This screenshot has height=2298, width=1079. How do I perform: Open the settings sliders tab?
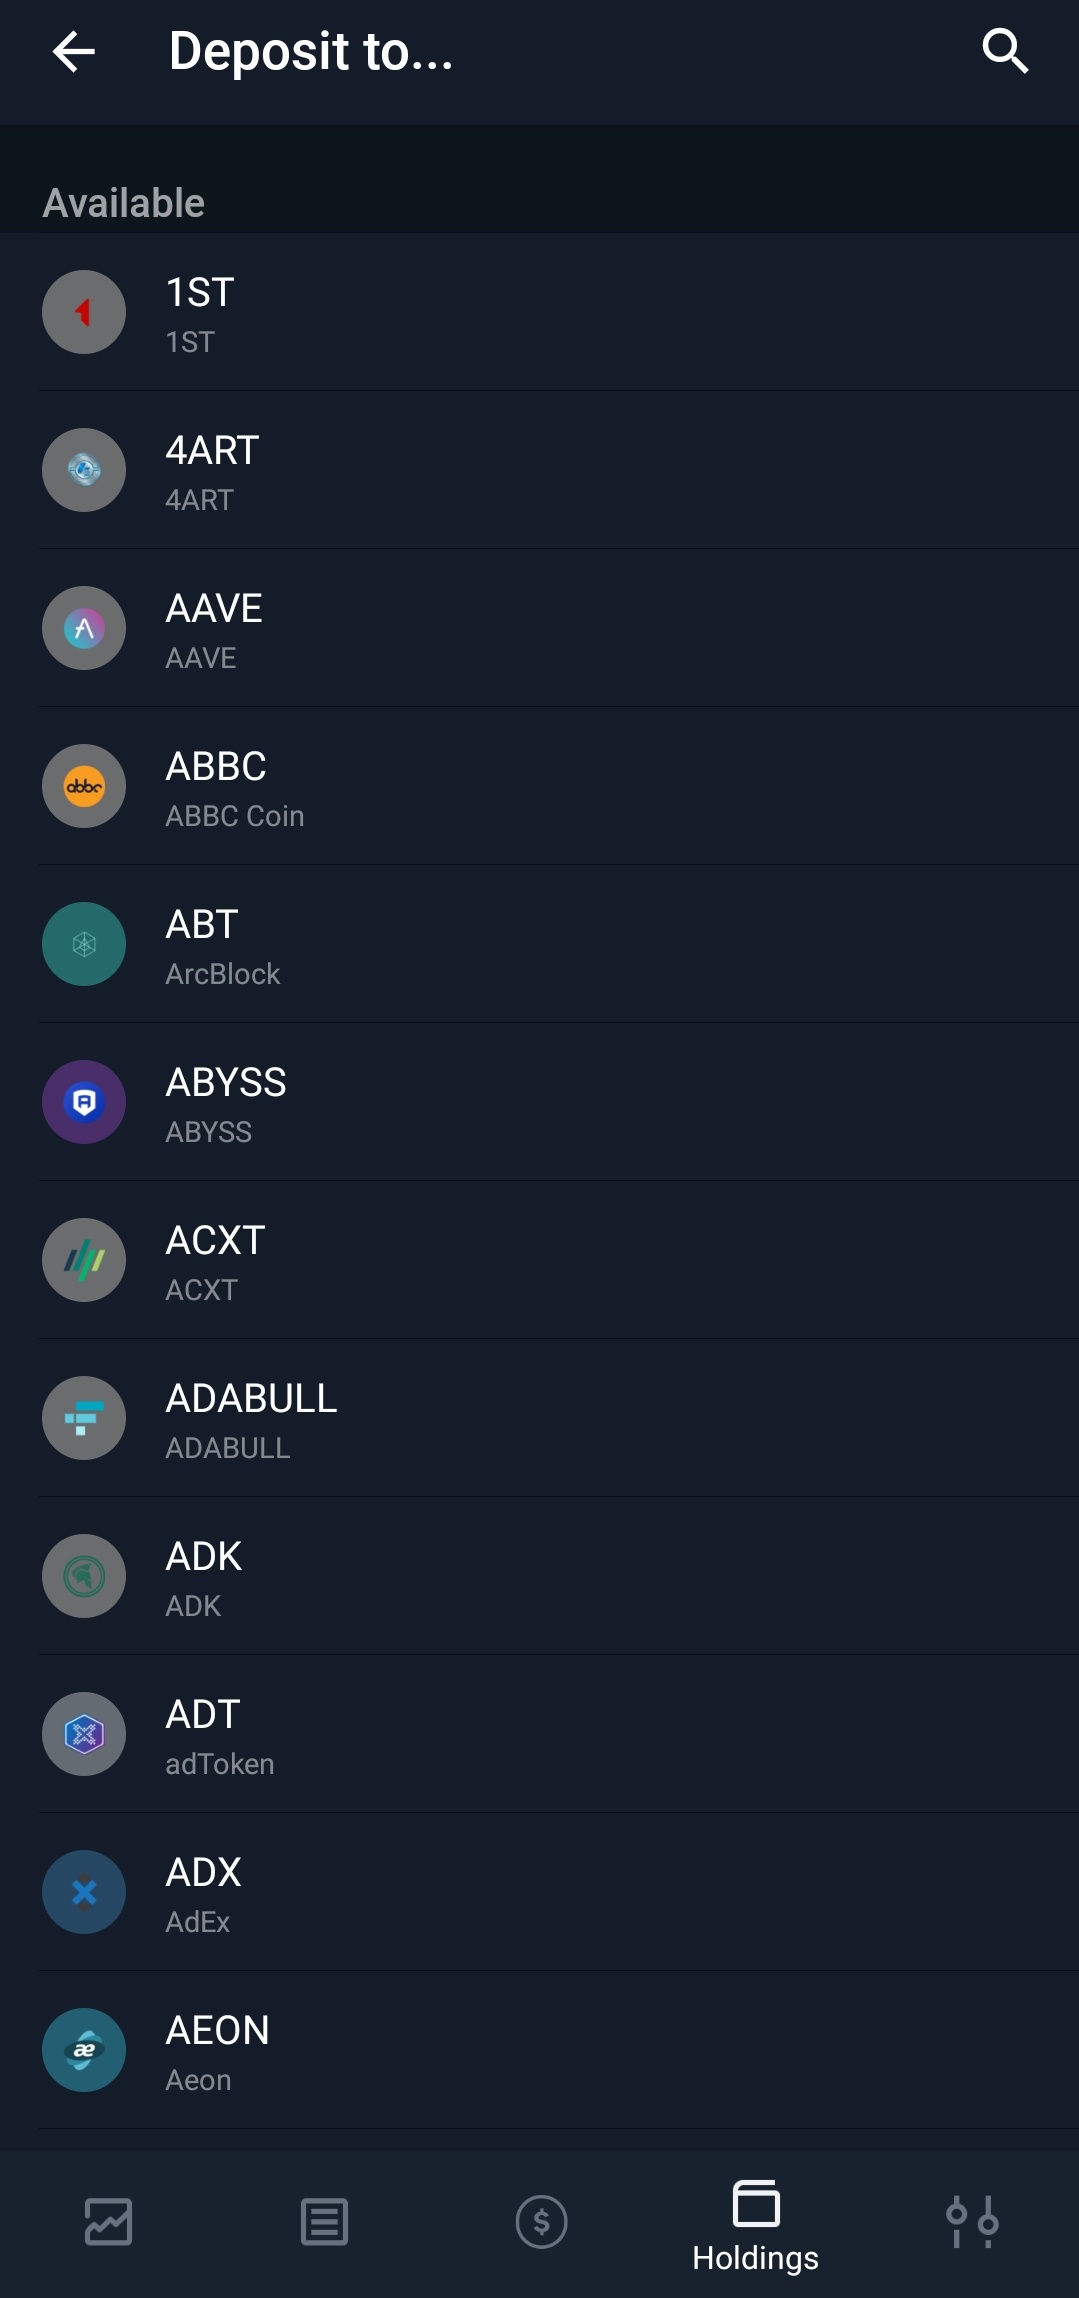tap(972, 2222)
